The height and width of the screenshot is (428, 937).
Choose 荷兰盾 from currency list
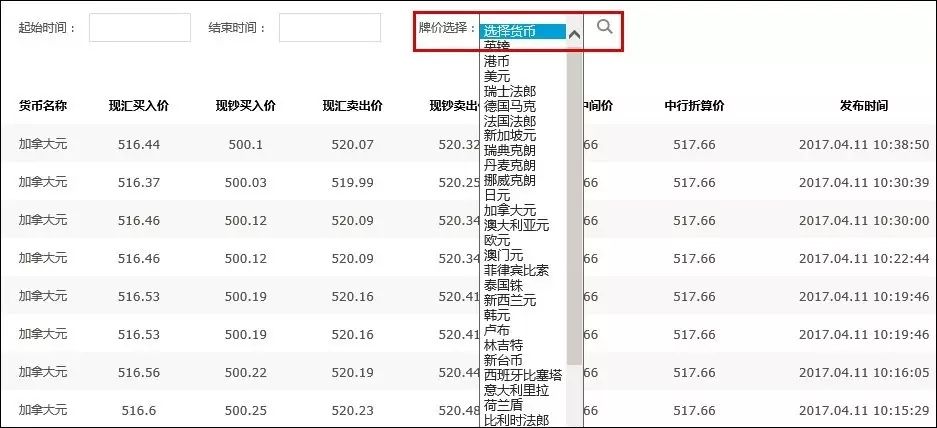tap(503, 405)
